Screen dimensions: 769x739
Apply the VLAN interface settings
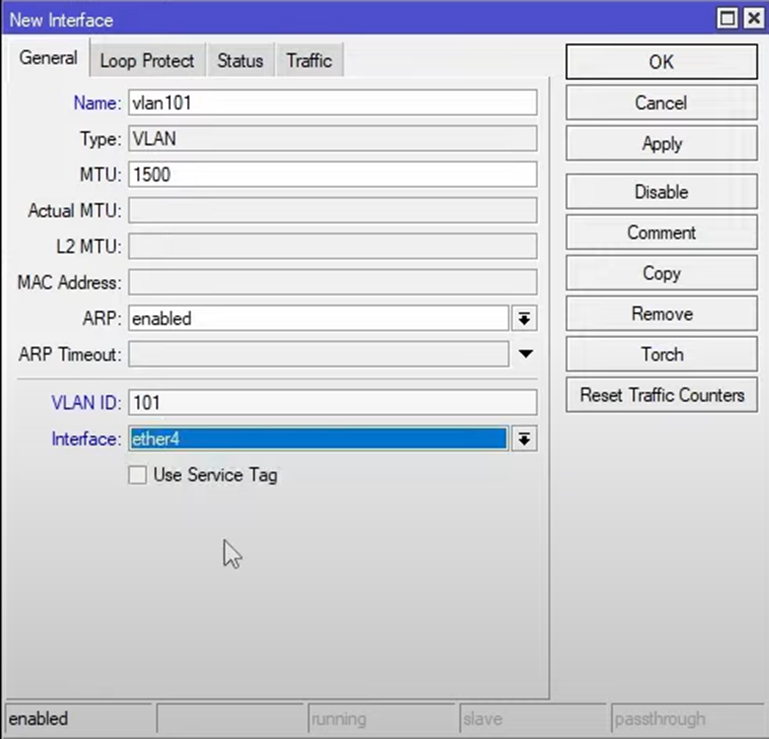[661, 144]
